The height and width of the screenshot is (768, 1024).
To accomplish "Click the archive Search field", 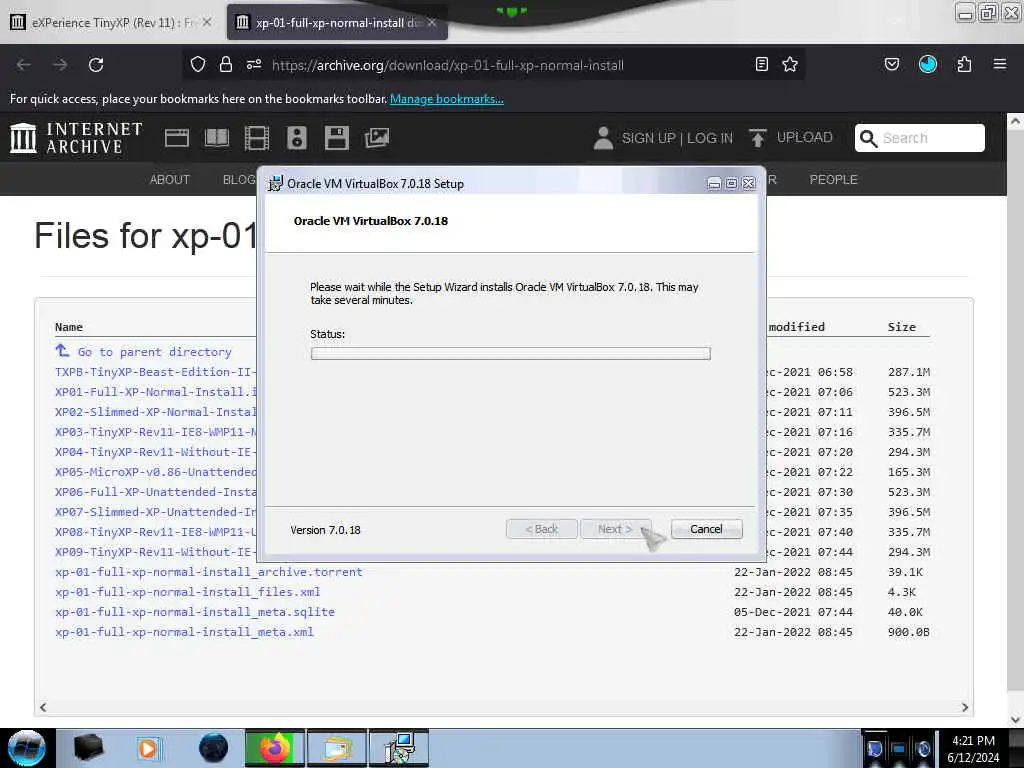I will coord(920,138).
